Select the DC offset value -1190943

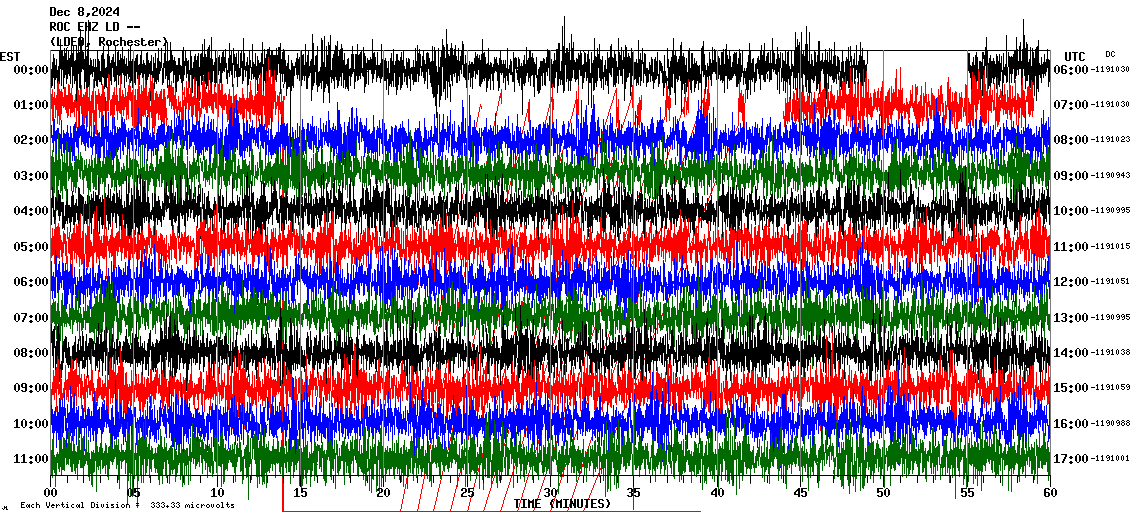(1111, 176)
